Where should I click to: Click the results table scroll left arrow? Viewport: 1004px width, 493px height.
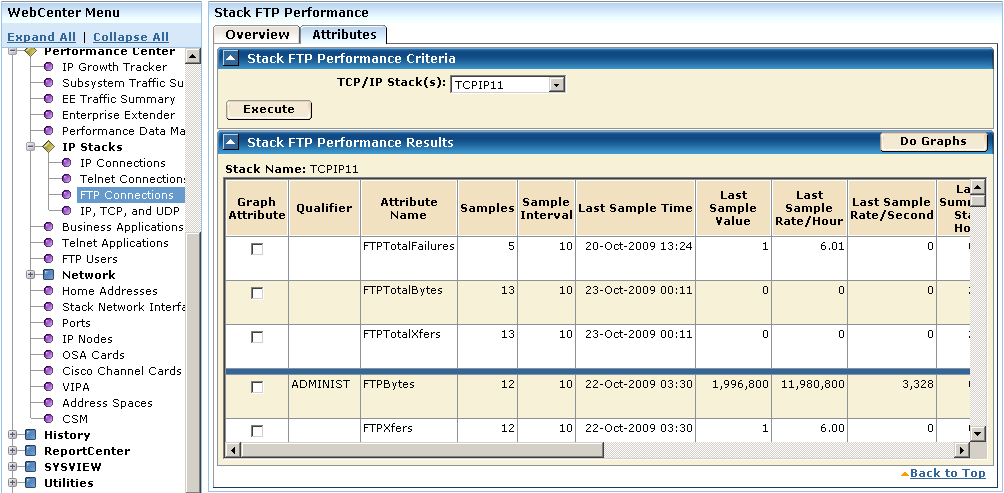pyautogui.click(x=234, y=451)
